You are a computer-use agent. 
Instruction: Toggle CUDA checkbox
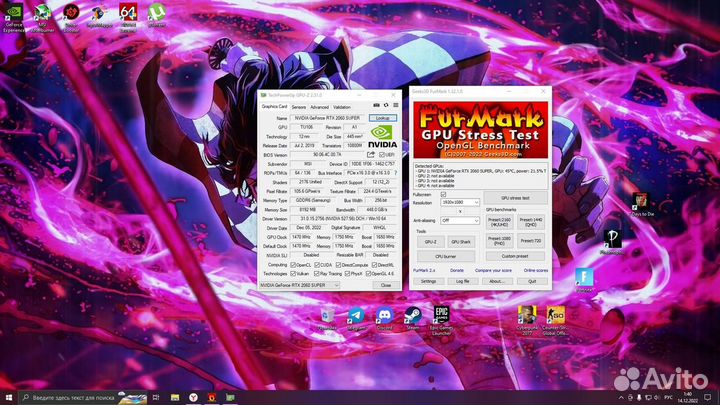317,265
